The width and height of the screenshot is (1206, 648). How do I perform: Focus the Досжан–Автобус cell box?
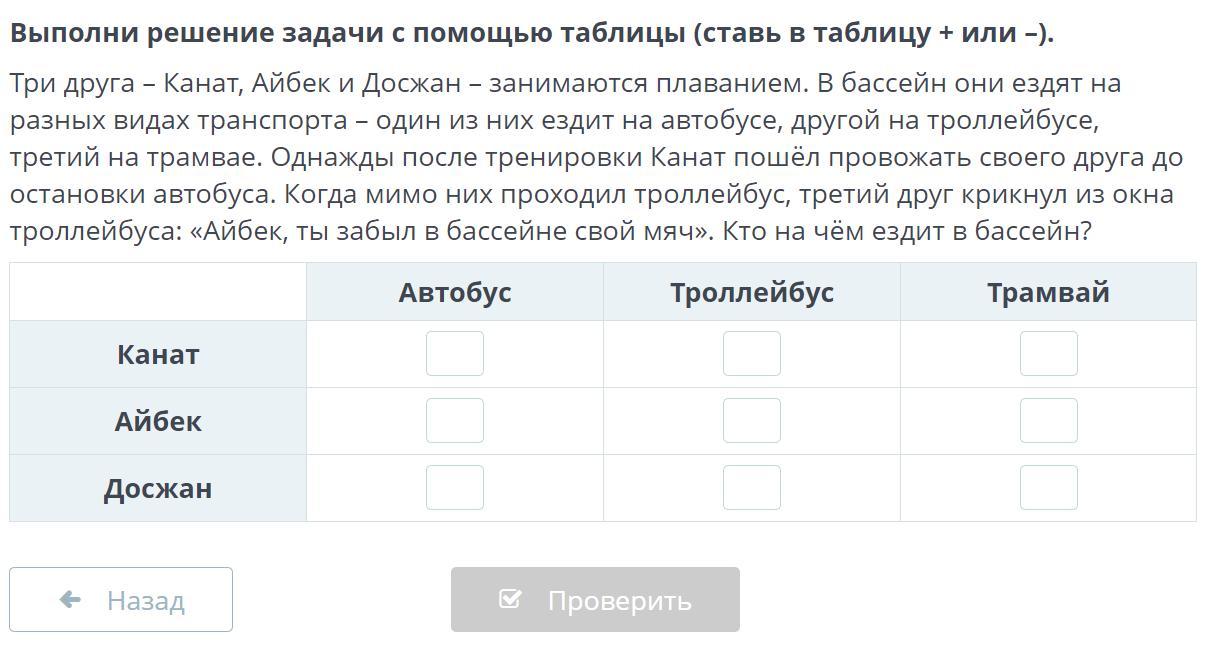tap(455, 488)
